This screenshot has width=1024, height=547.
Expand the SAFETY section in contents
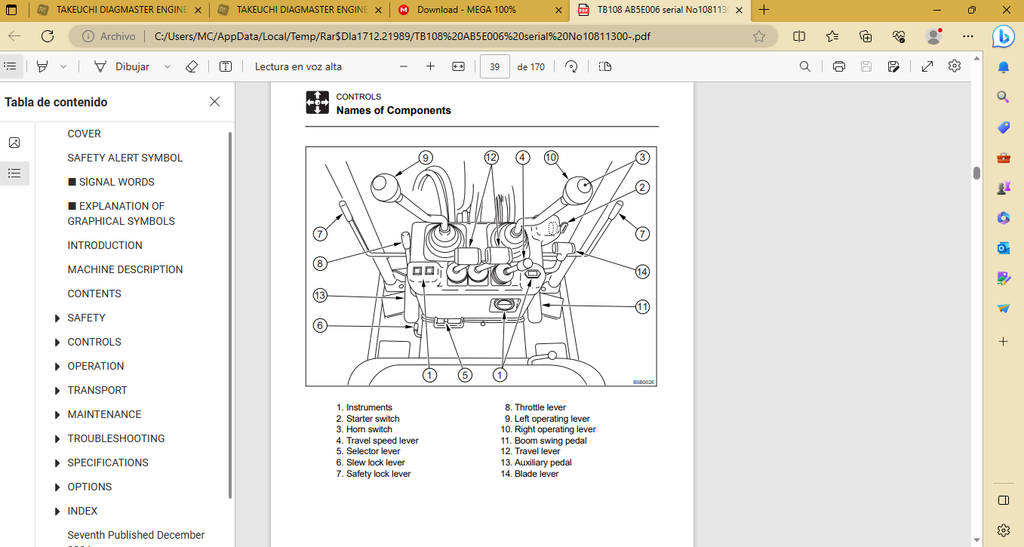tap(57, 318)
